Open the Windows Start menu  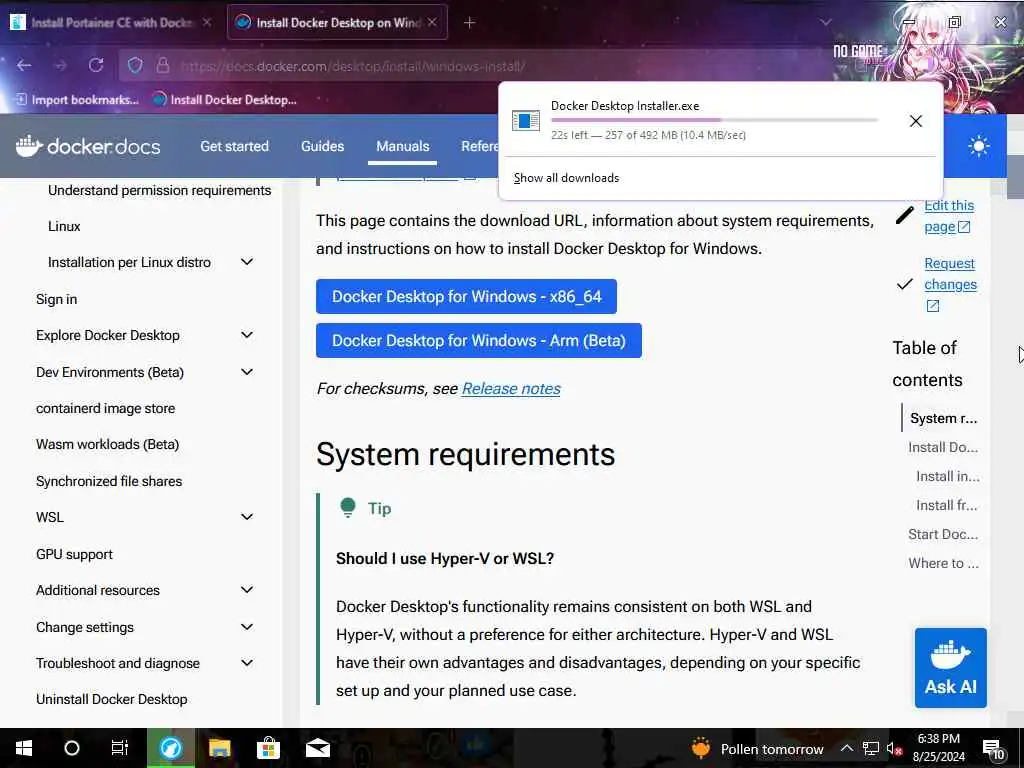pos(24,748)
